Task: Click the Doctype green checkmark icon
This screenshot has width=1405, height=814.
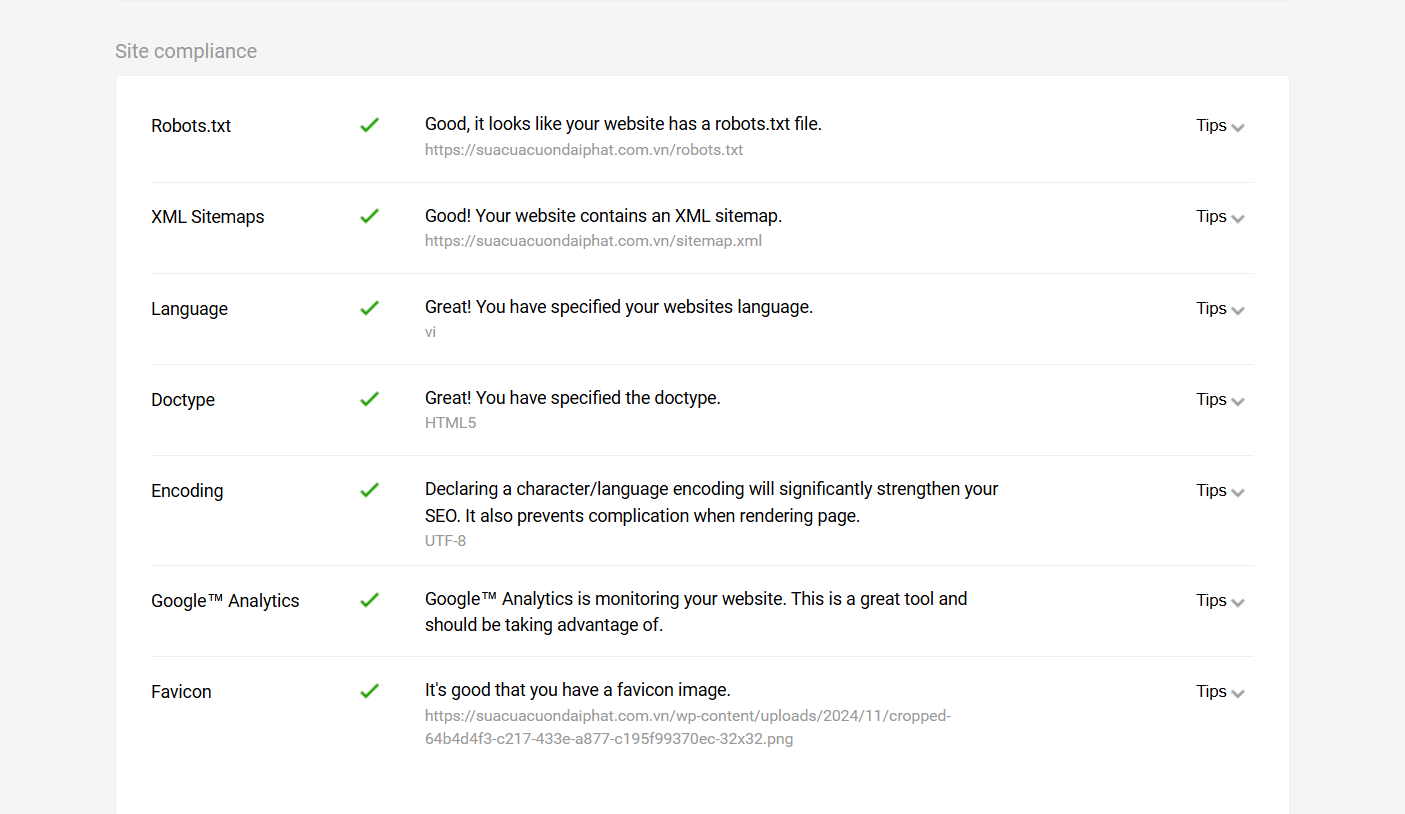Action: [369, 399]
